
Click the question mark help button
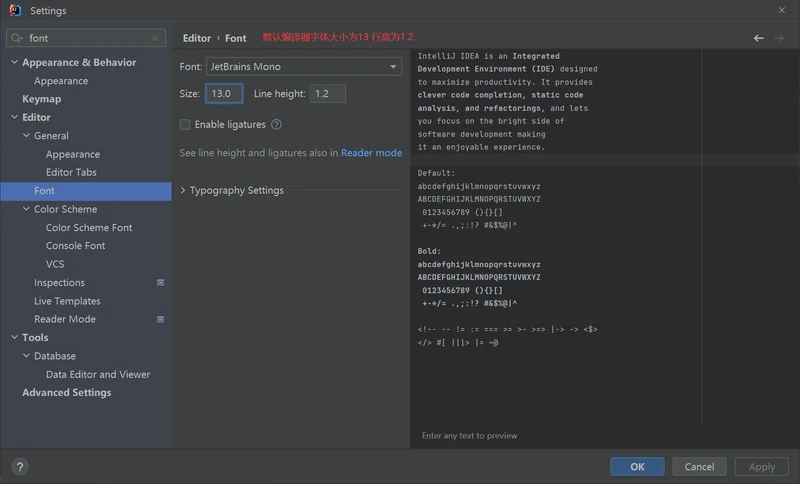click(x=19, y=466)
